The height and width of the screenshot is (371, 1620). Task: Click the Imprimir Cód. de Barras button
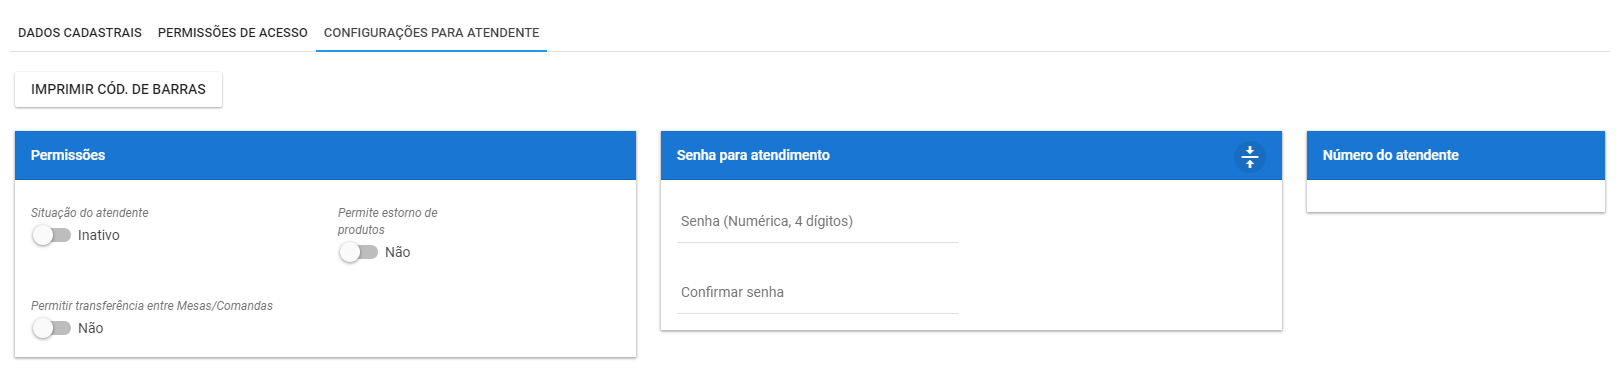click(x=118, y=89)
